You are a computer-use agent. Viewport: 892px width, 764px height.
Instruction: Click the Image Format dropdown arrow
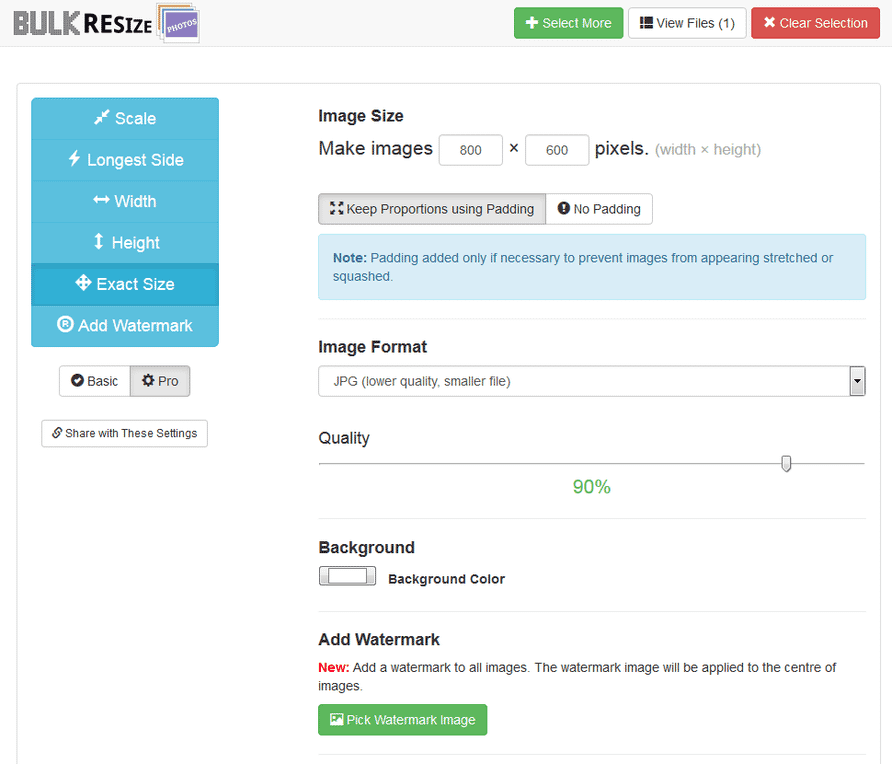857,381
